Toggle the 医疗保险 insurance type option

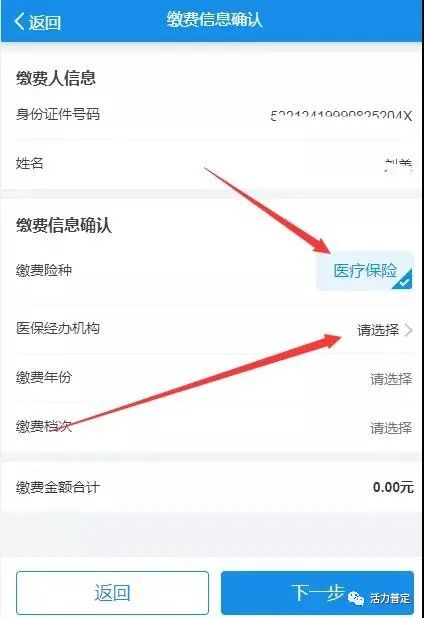coord(364,271)
